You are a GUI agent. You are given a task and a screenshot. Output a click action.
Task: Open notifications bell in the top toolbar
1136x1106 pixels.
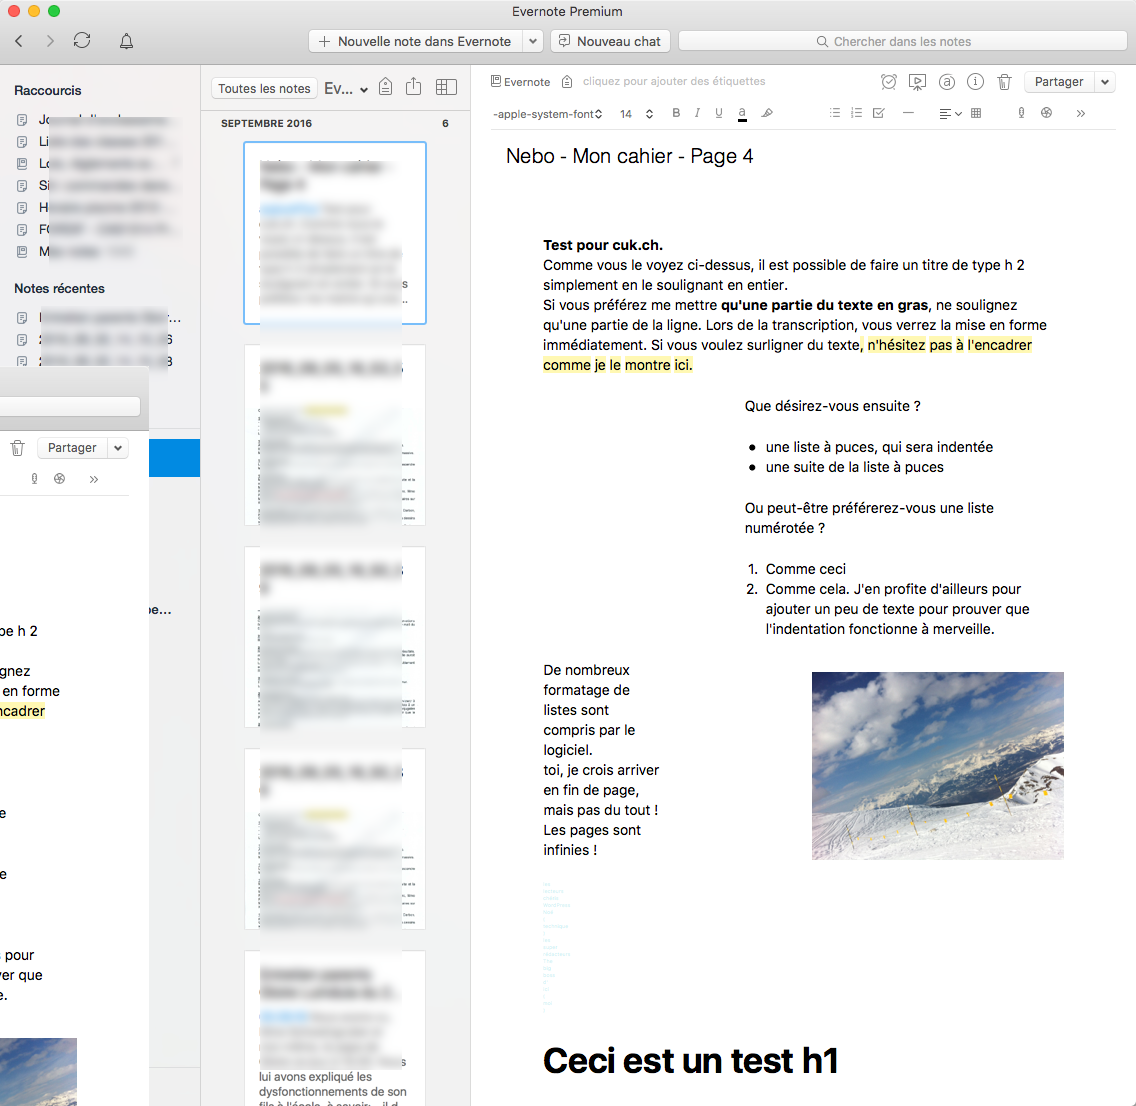[x=126, y=41]
